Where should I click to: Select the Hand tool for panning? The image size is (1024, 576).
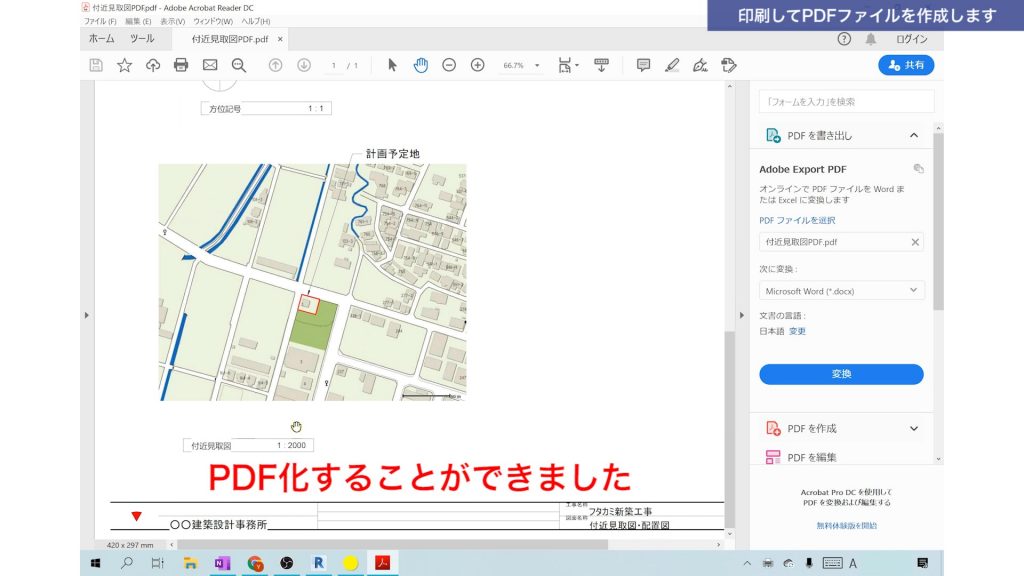(x=421, y=65)
